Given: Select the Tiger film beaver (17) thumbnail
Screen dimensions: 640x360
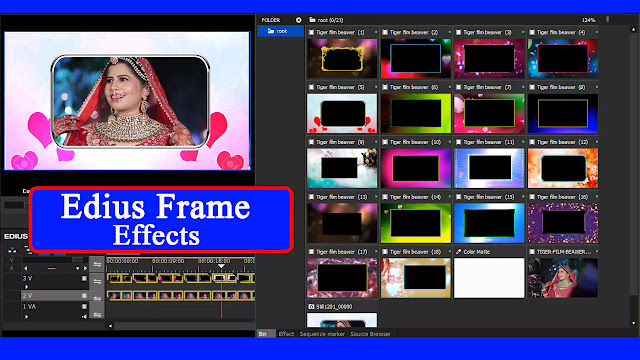Looking at the screenshot, I should 342,278.
